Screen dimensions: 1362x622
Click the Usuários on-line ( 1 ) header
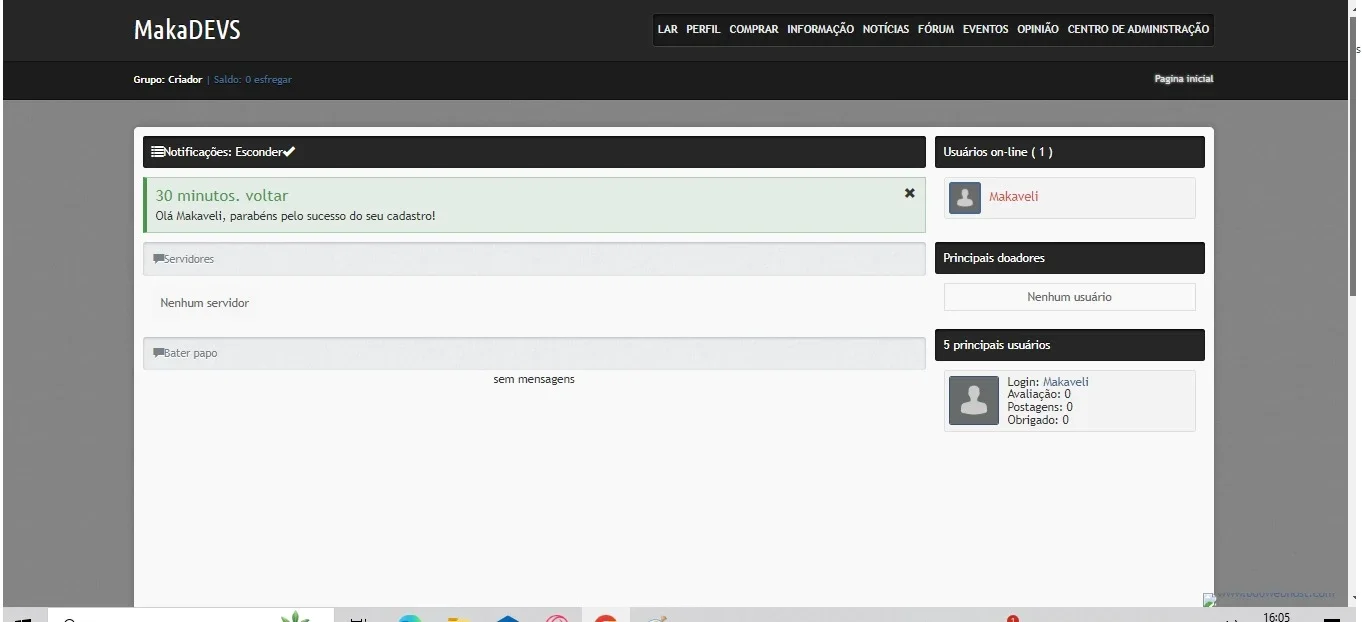click(1070, 152)
